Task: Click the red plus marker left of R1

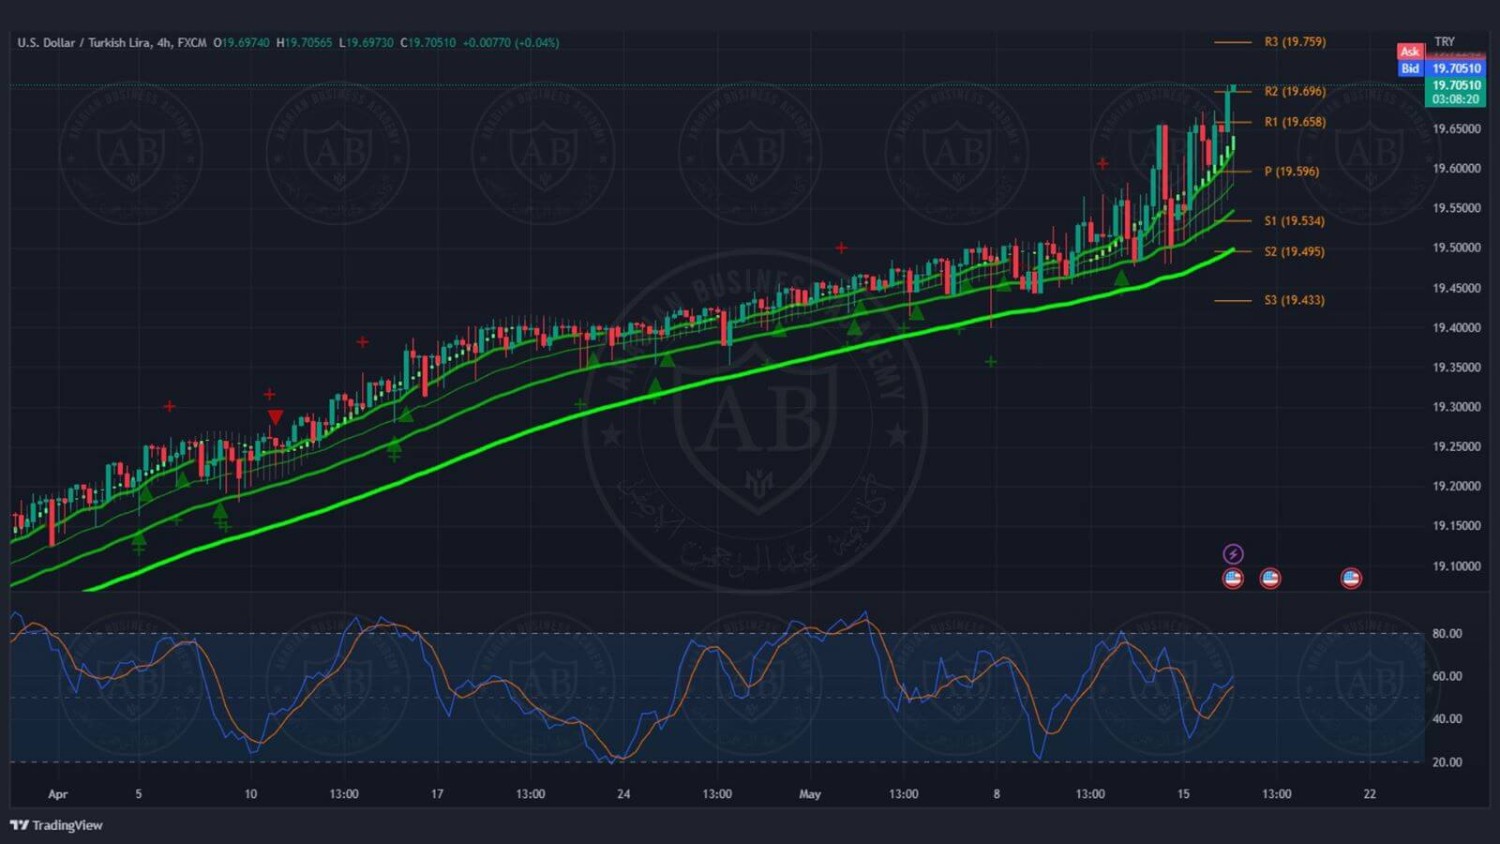Action: coord(1103,164)
